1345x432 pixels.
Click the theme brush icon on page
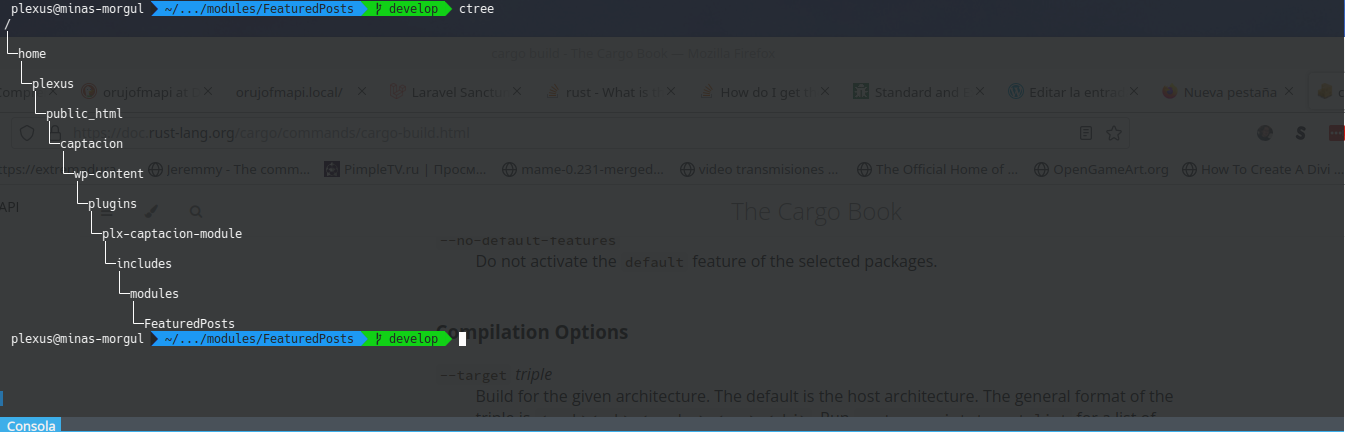(152, 211)
